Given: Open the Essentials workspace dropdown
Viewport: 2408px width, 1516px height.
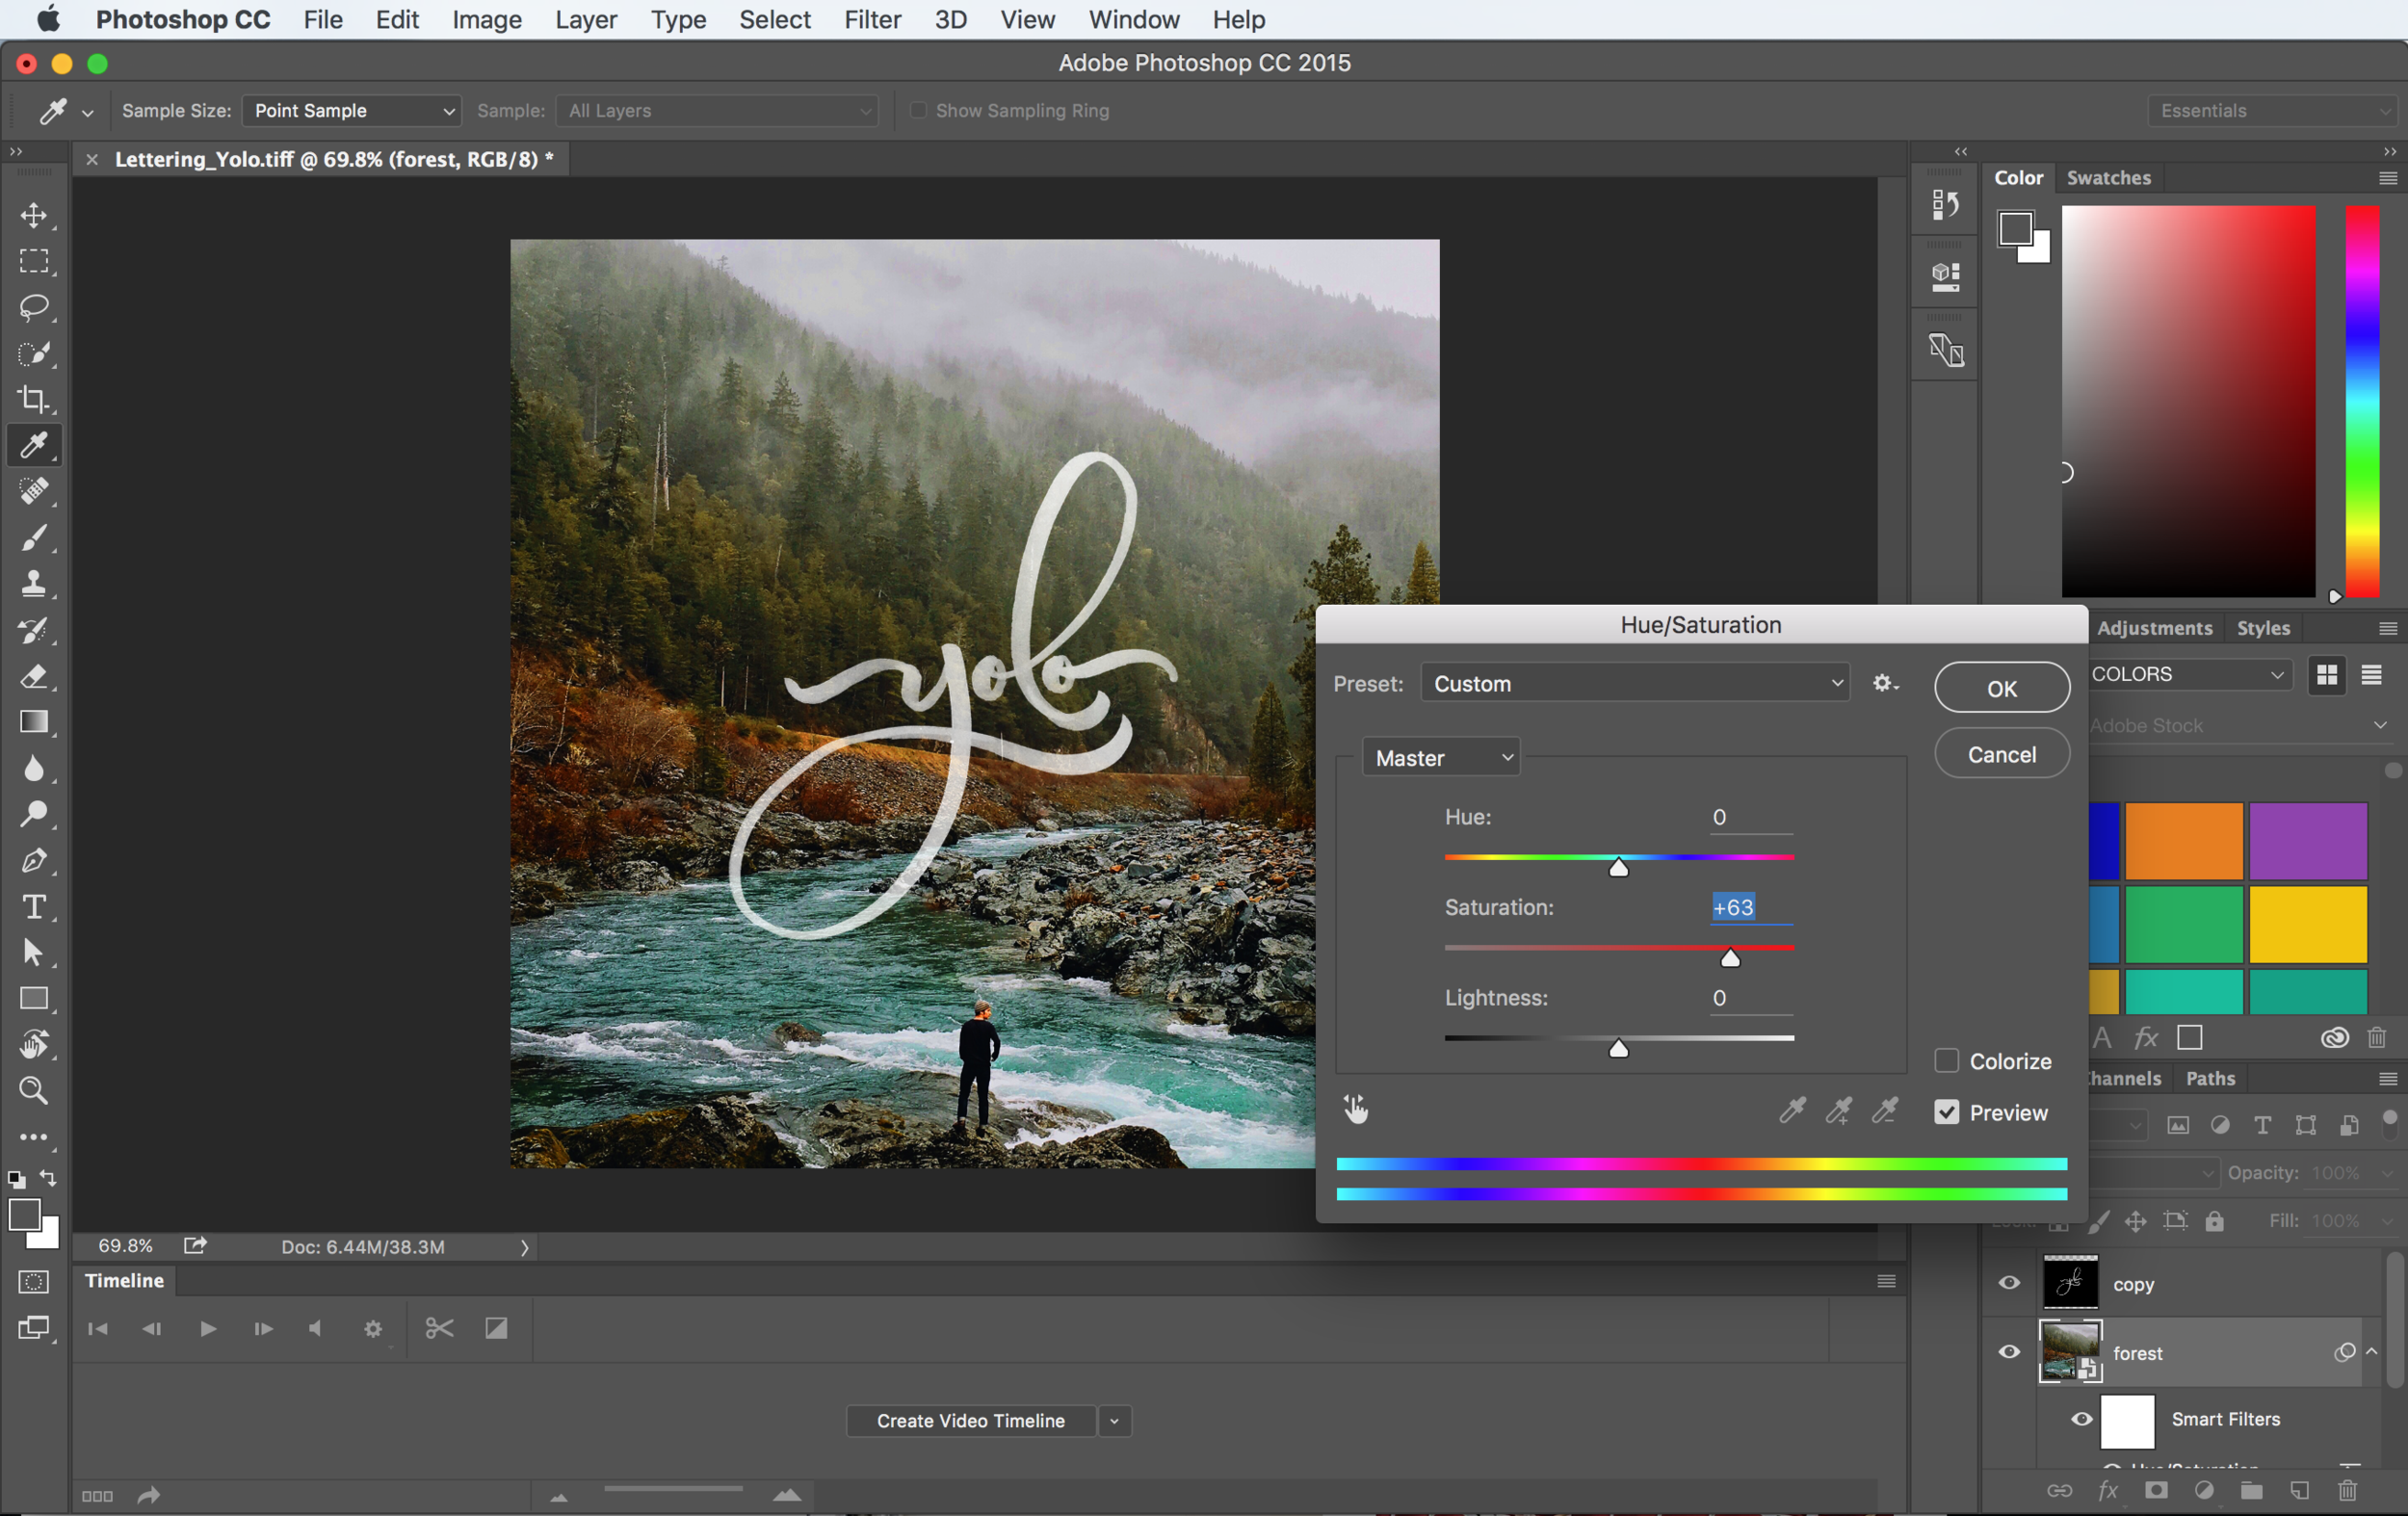Looking at the screenshot, I should [2272, 110].
